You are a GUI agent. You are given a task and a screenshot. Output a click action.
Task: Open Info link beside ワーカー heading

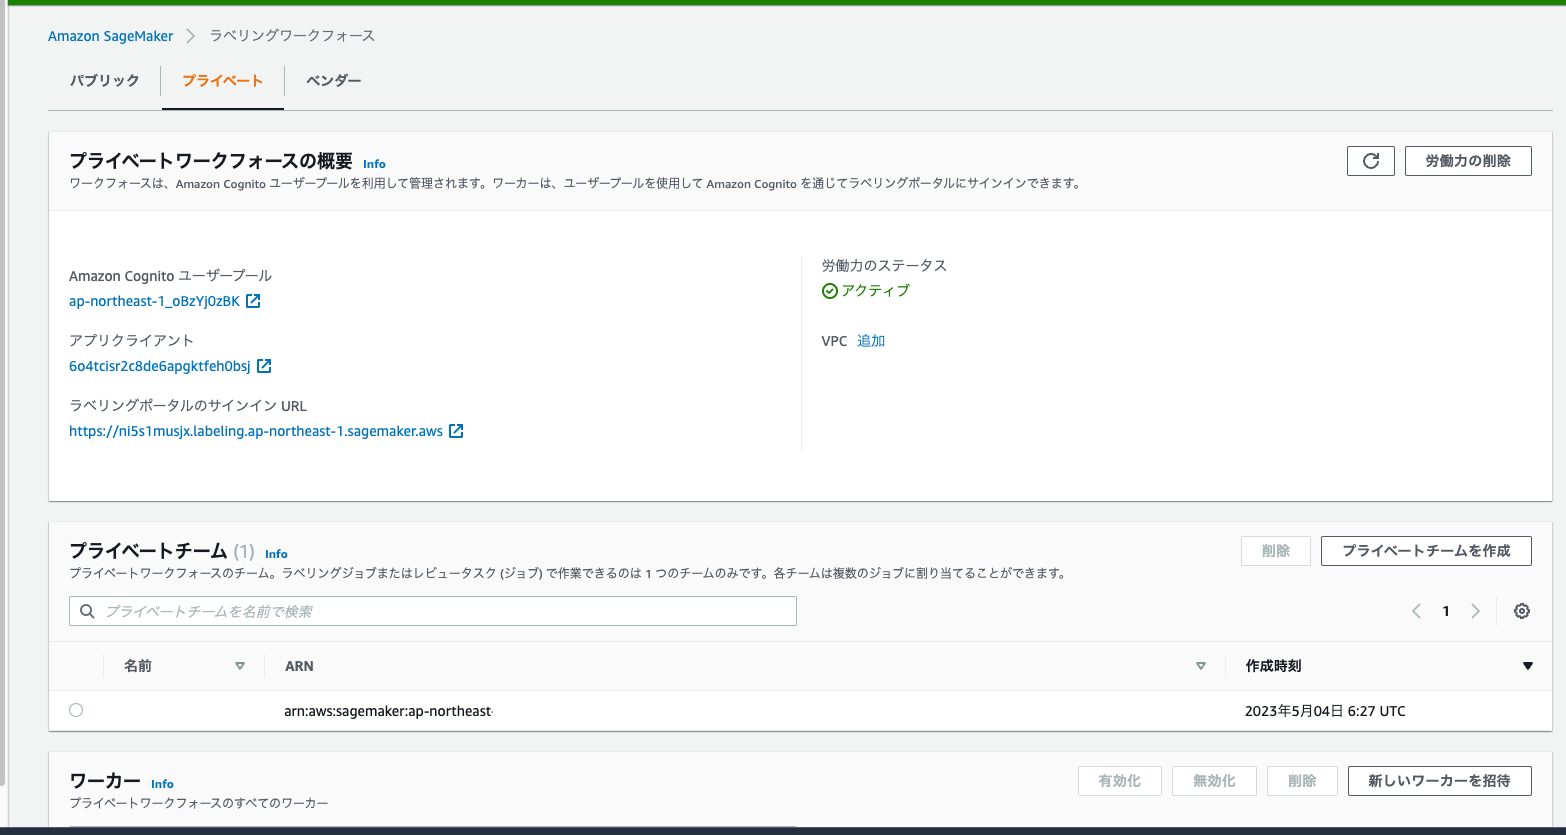coord(162,784)
